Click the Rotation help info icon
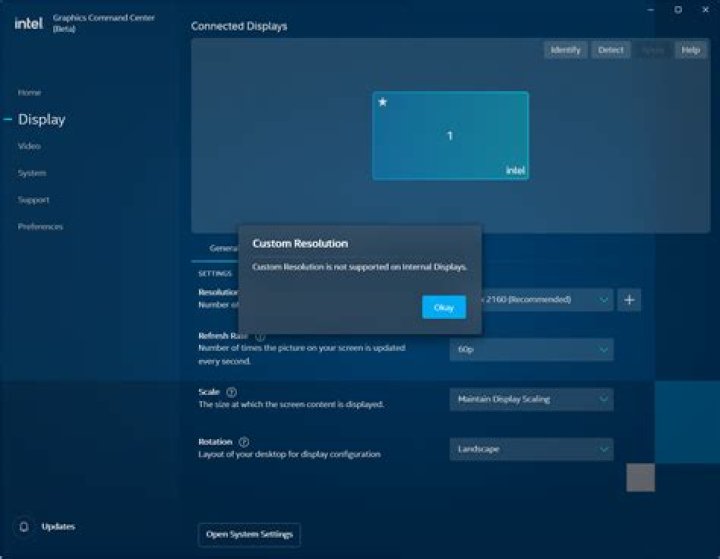This screenshot has height=559, width=720. click(x=244, y=442)
